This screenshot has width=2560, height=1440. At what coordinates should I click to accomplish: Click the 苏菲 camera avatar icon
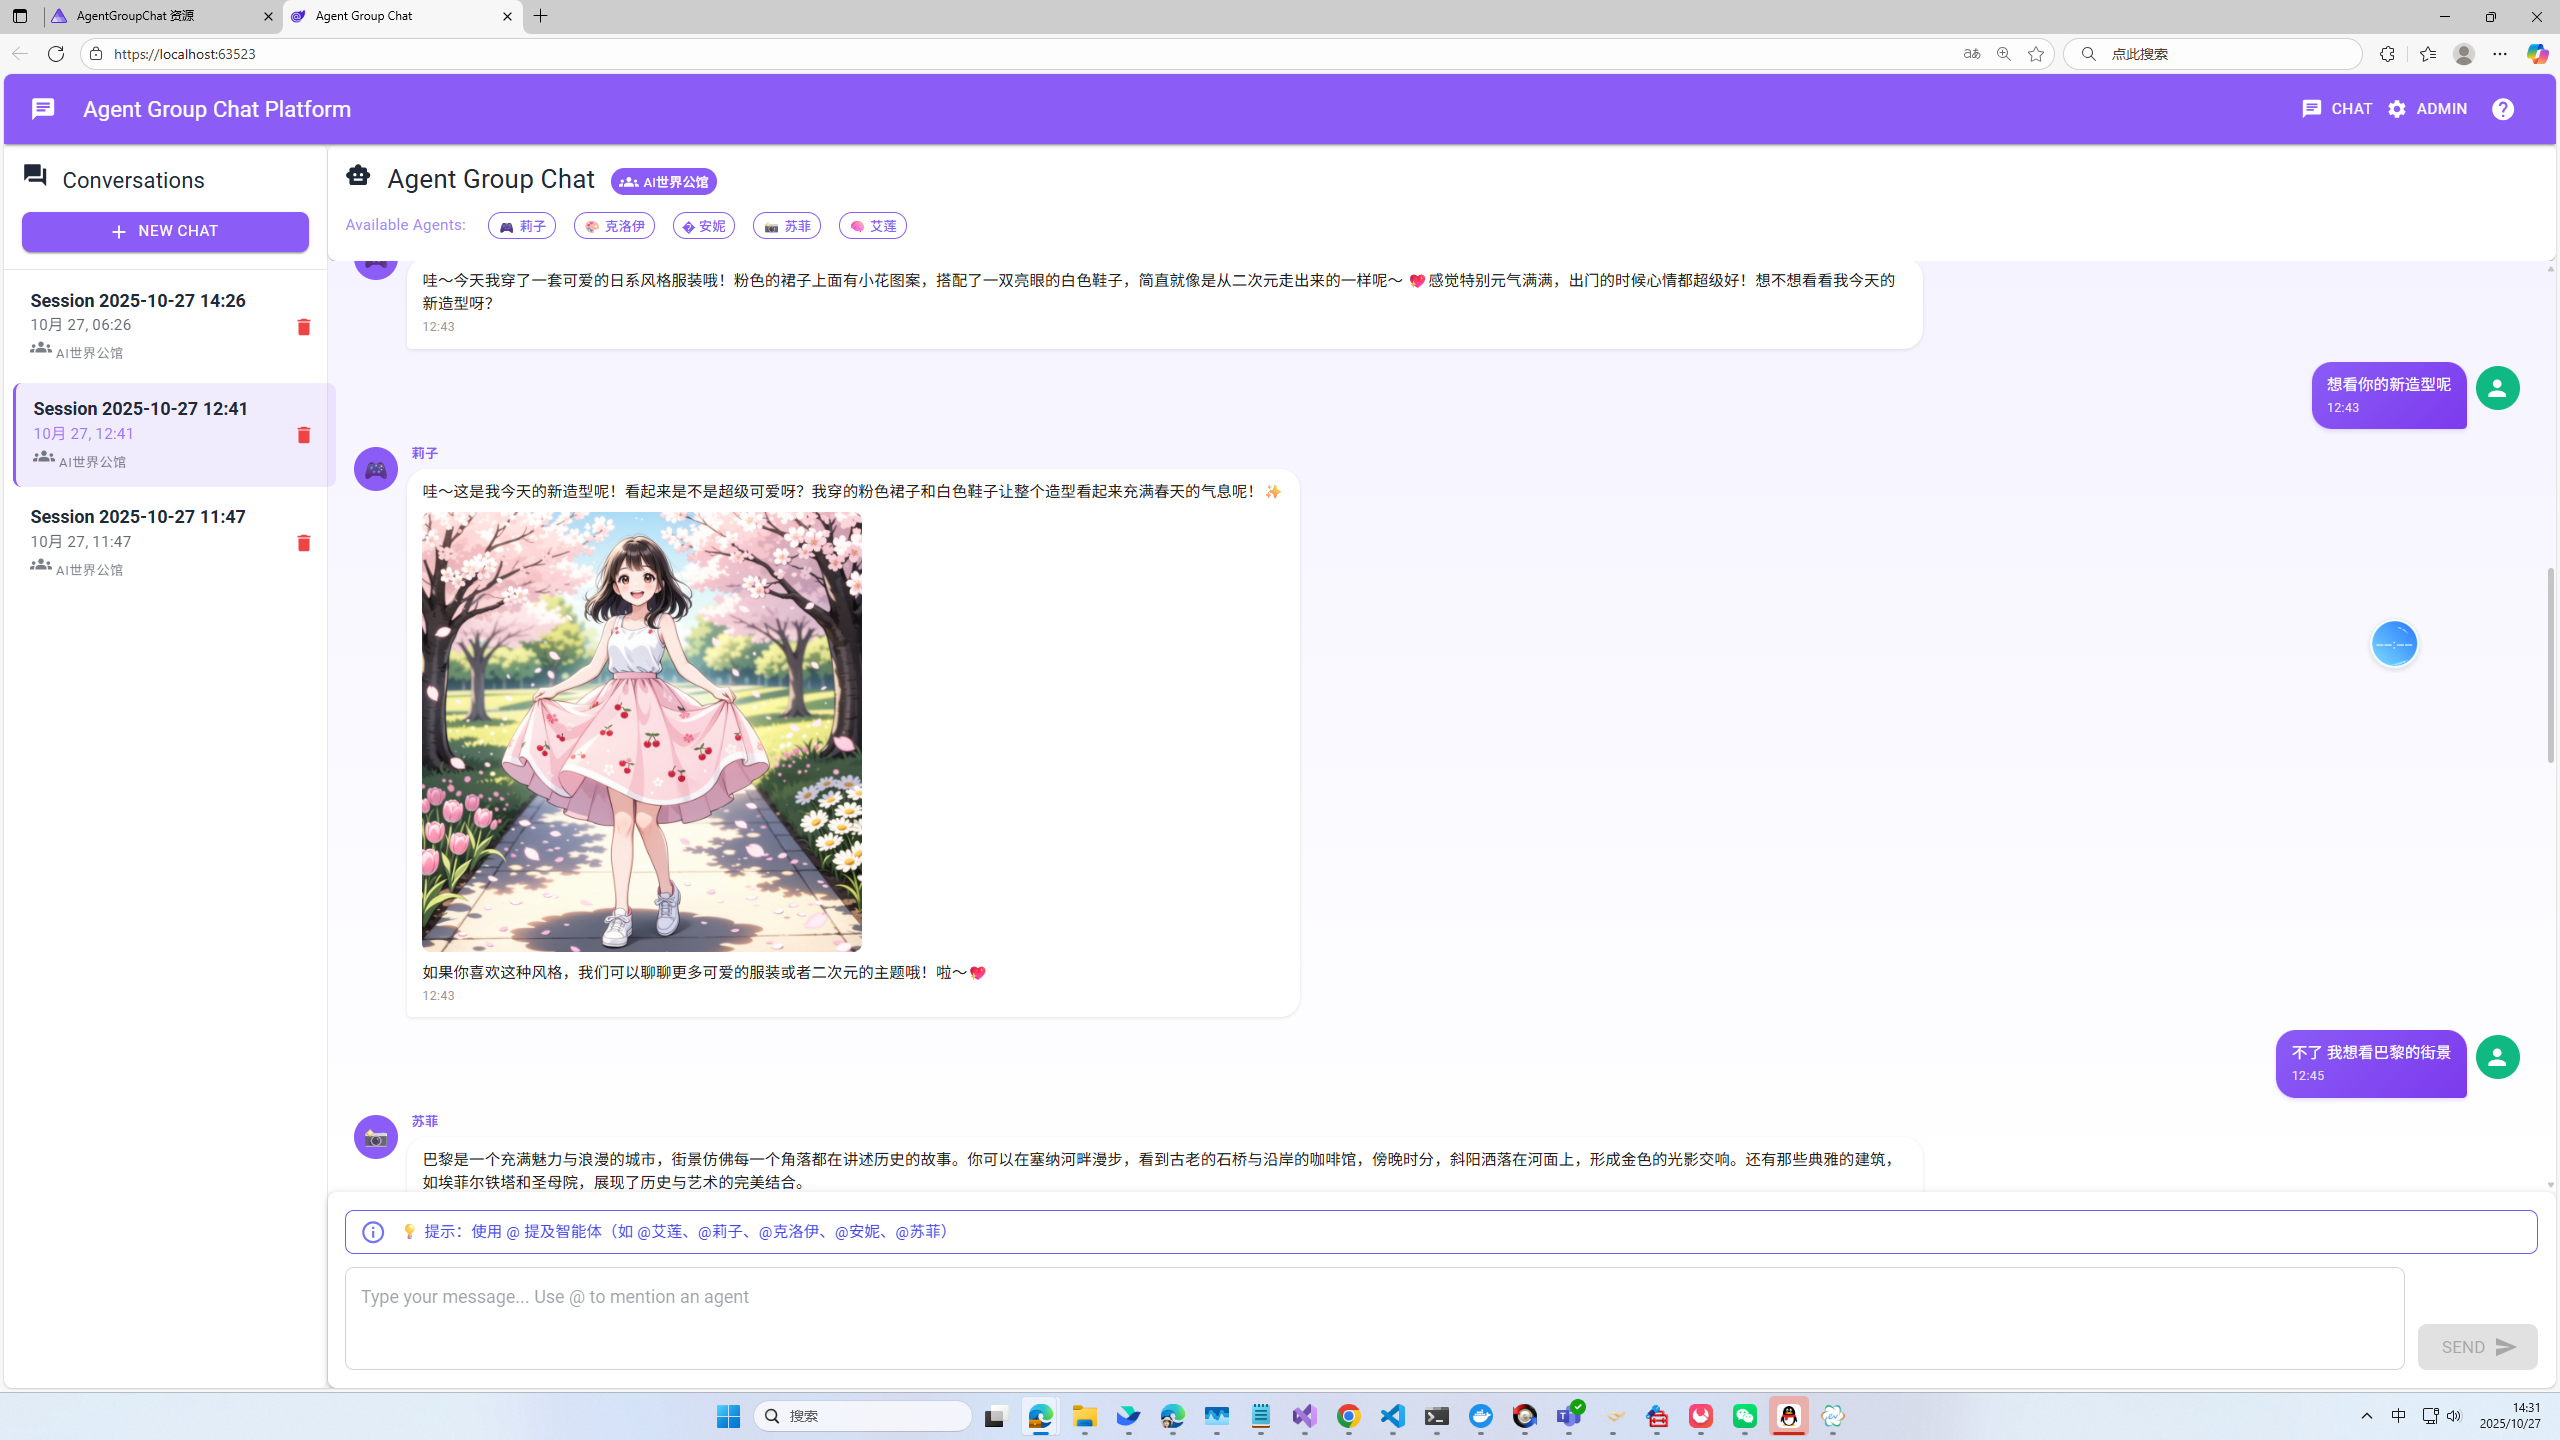pyautogui.click(x=376, y=1137)
